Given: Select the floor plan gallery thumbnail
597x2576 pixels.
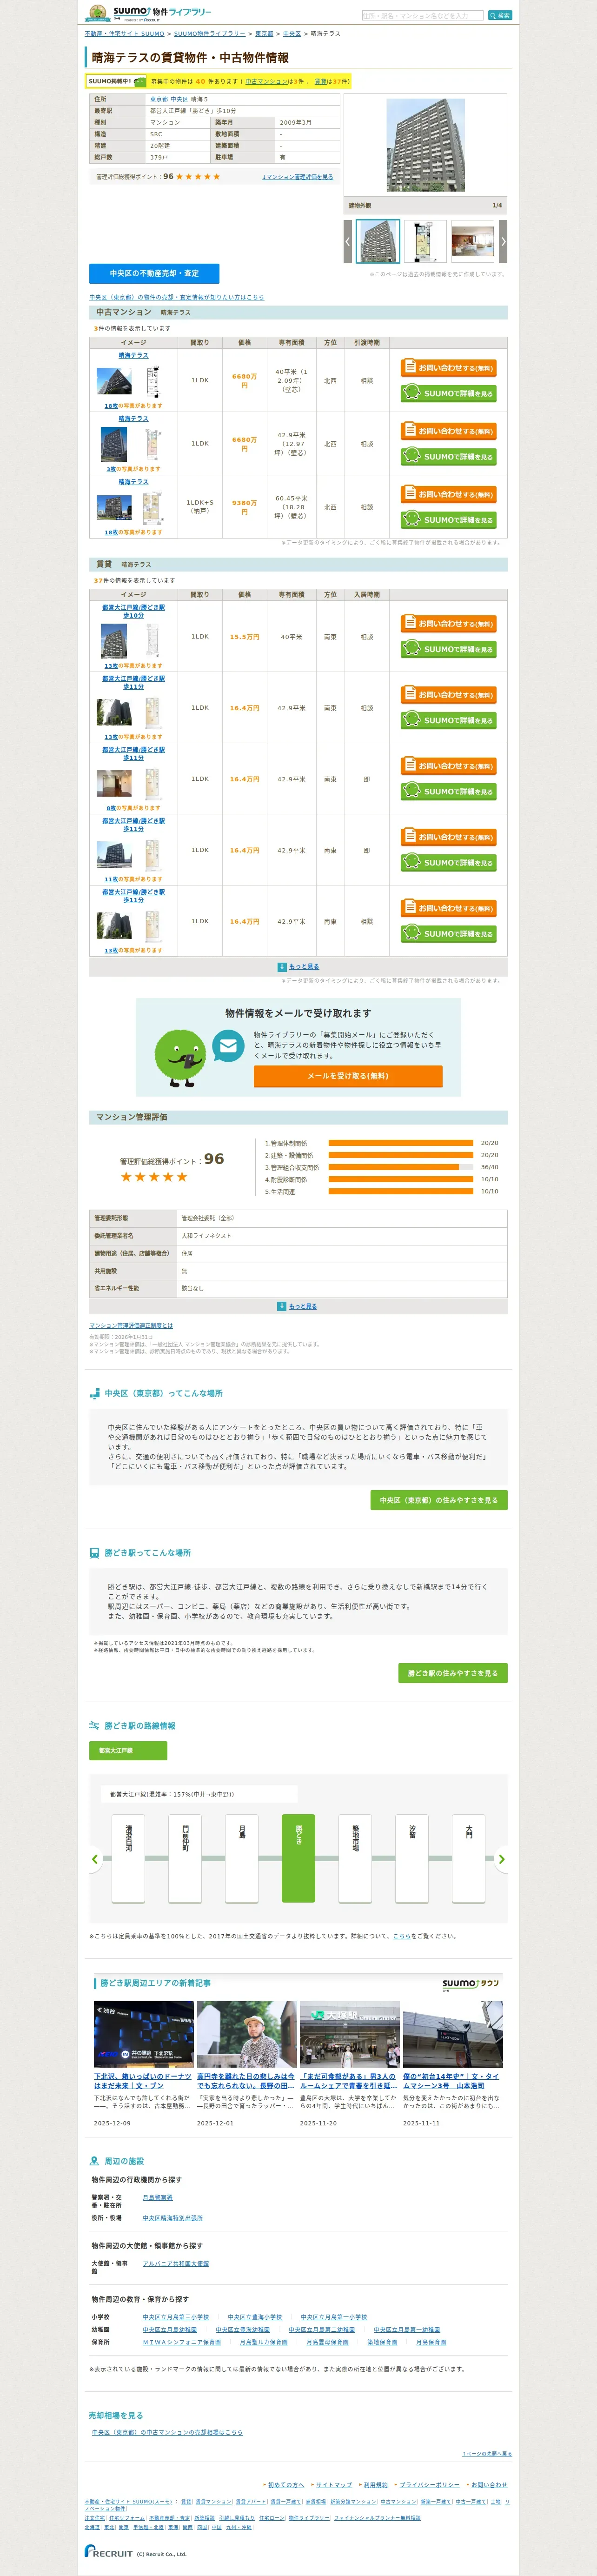Looking at the screenshot, I should 425,241.
